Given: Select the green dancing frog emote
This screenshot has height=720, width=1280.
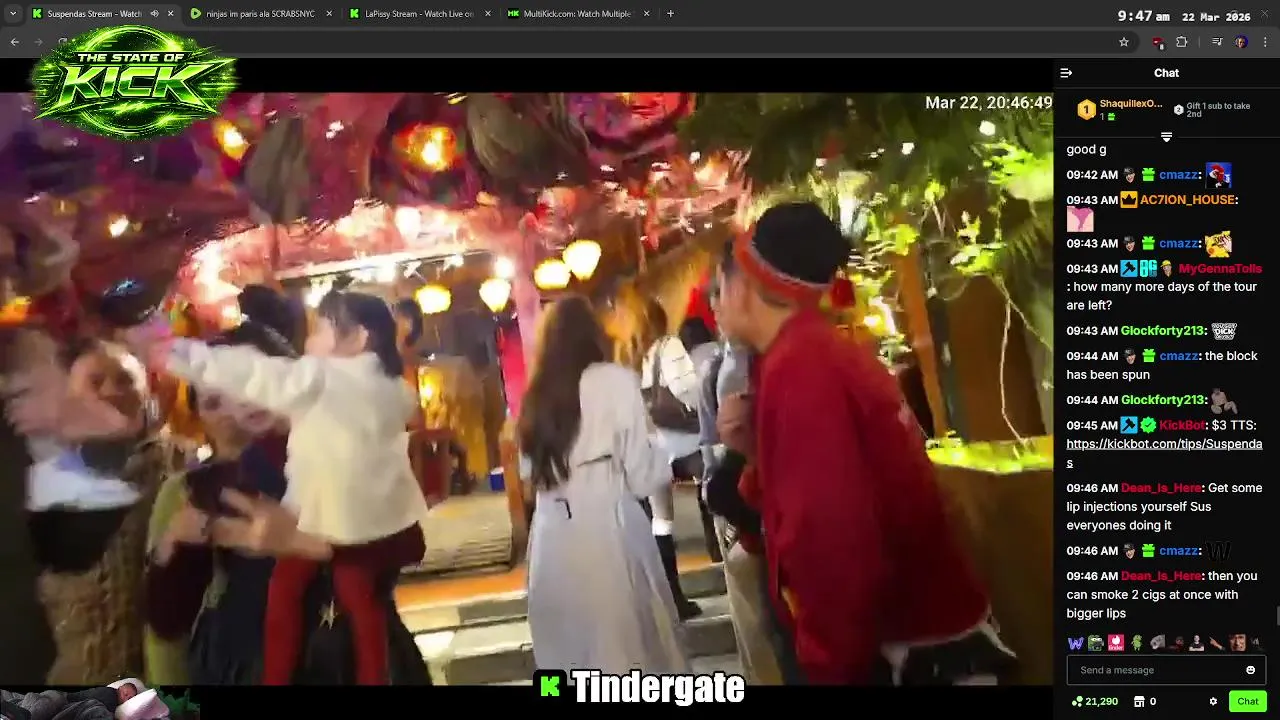Looking at the screenshot, I should (x=1136, y=643).
